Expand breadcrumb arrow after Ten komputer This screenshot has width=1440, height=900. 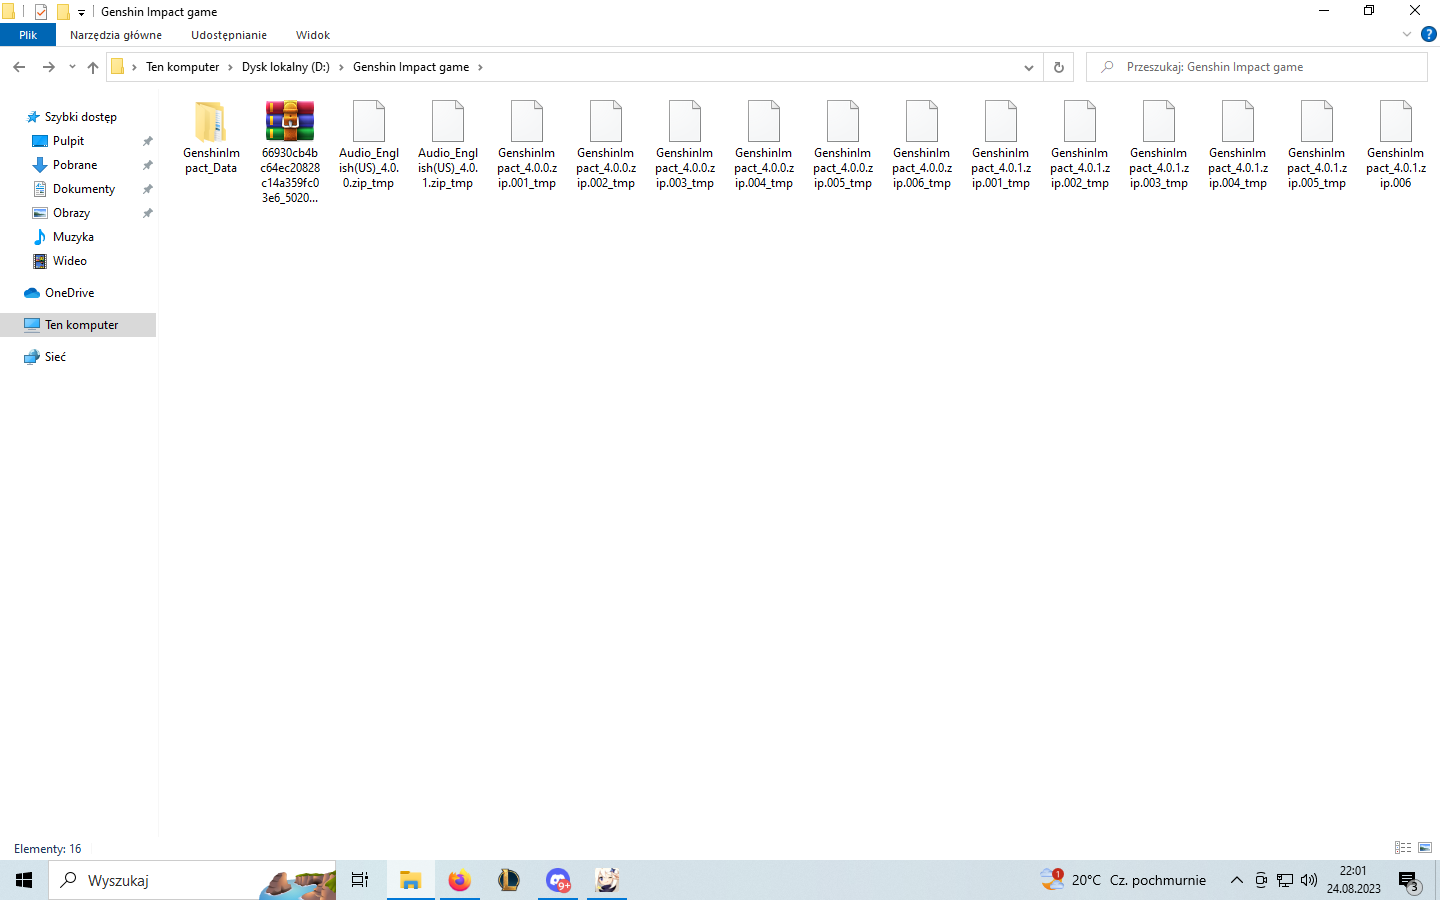coord(230,67)
